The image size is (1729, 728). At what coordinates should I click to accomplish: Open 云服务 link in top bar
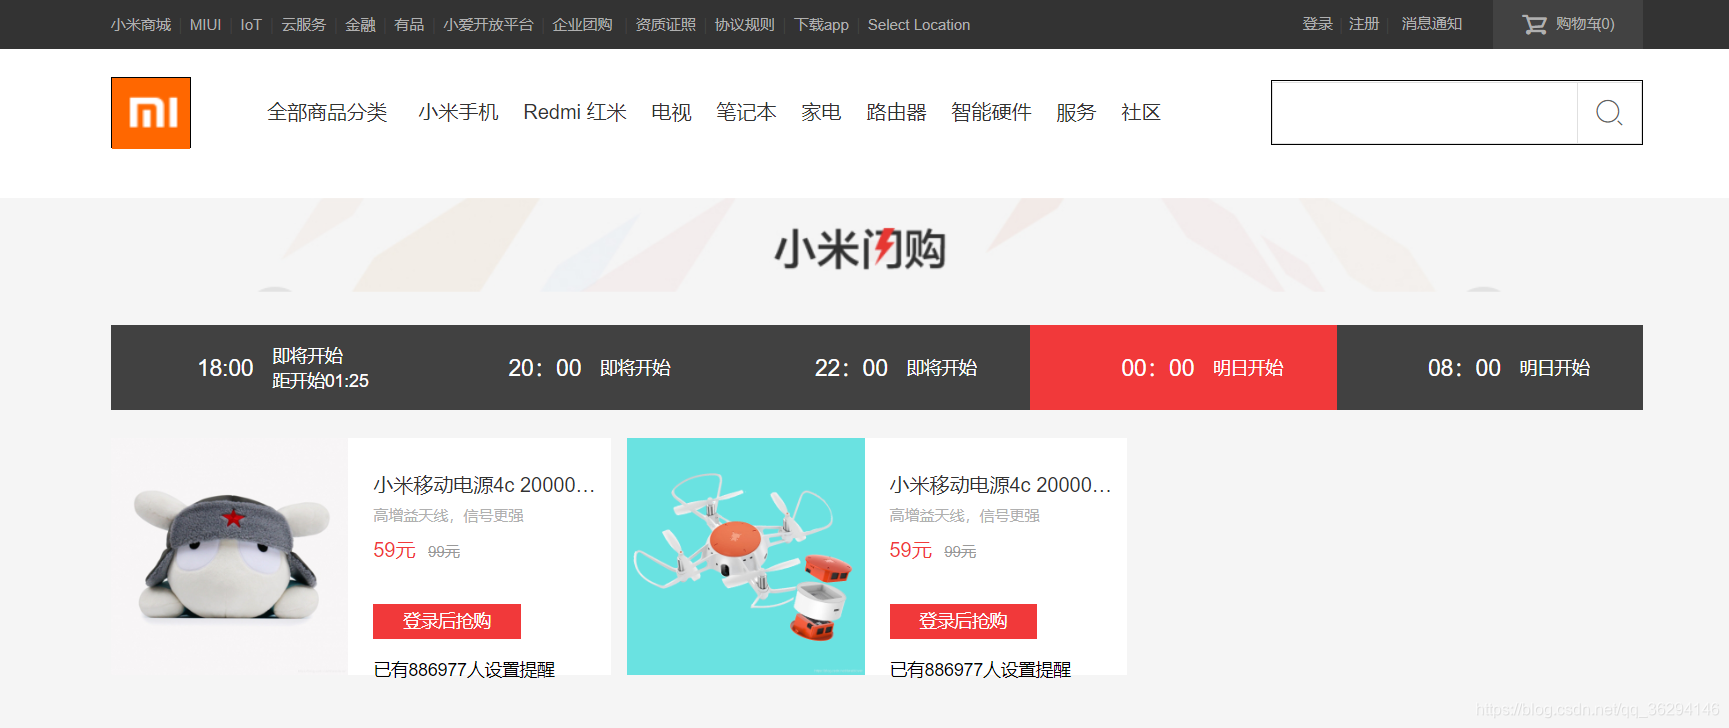pos(304,24)
